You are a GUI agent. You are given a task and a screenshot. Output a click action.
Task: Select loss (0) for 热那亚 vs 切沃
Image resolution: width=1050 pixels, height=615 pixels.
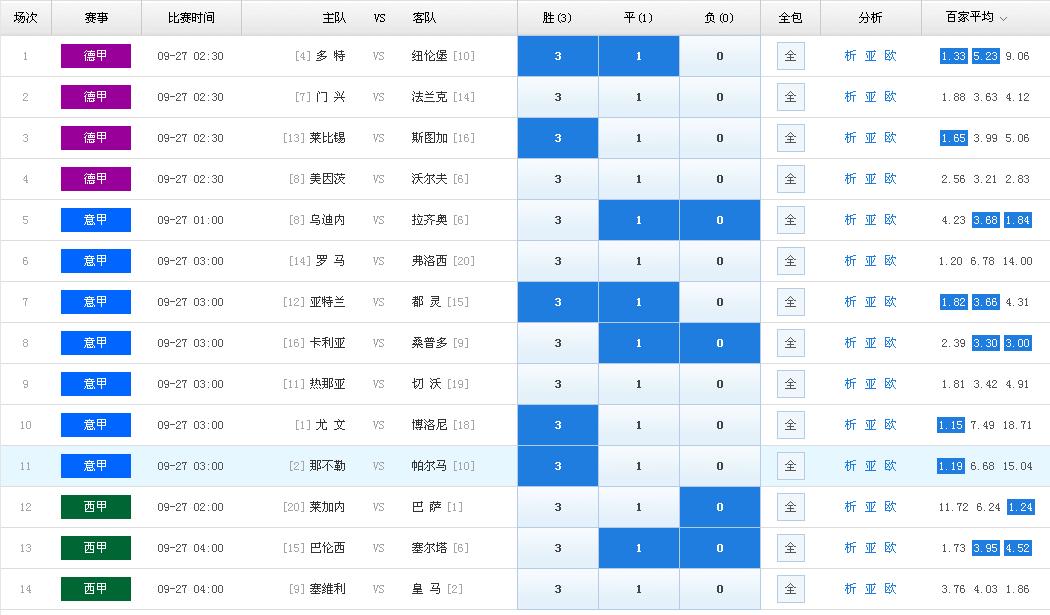click(720, 384)
